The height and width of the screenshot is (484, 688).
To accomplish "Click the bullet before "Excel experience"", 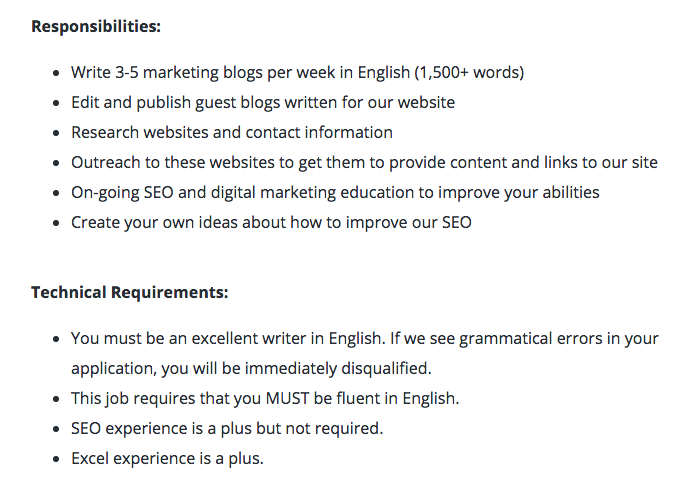I will (x=55, y=459).
